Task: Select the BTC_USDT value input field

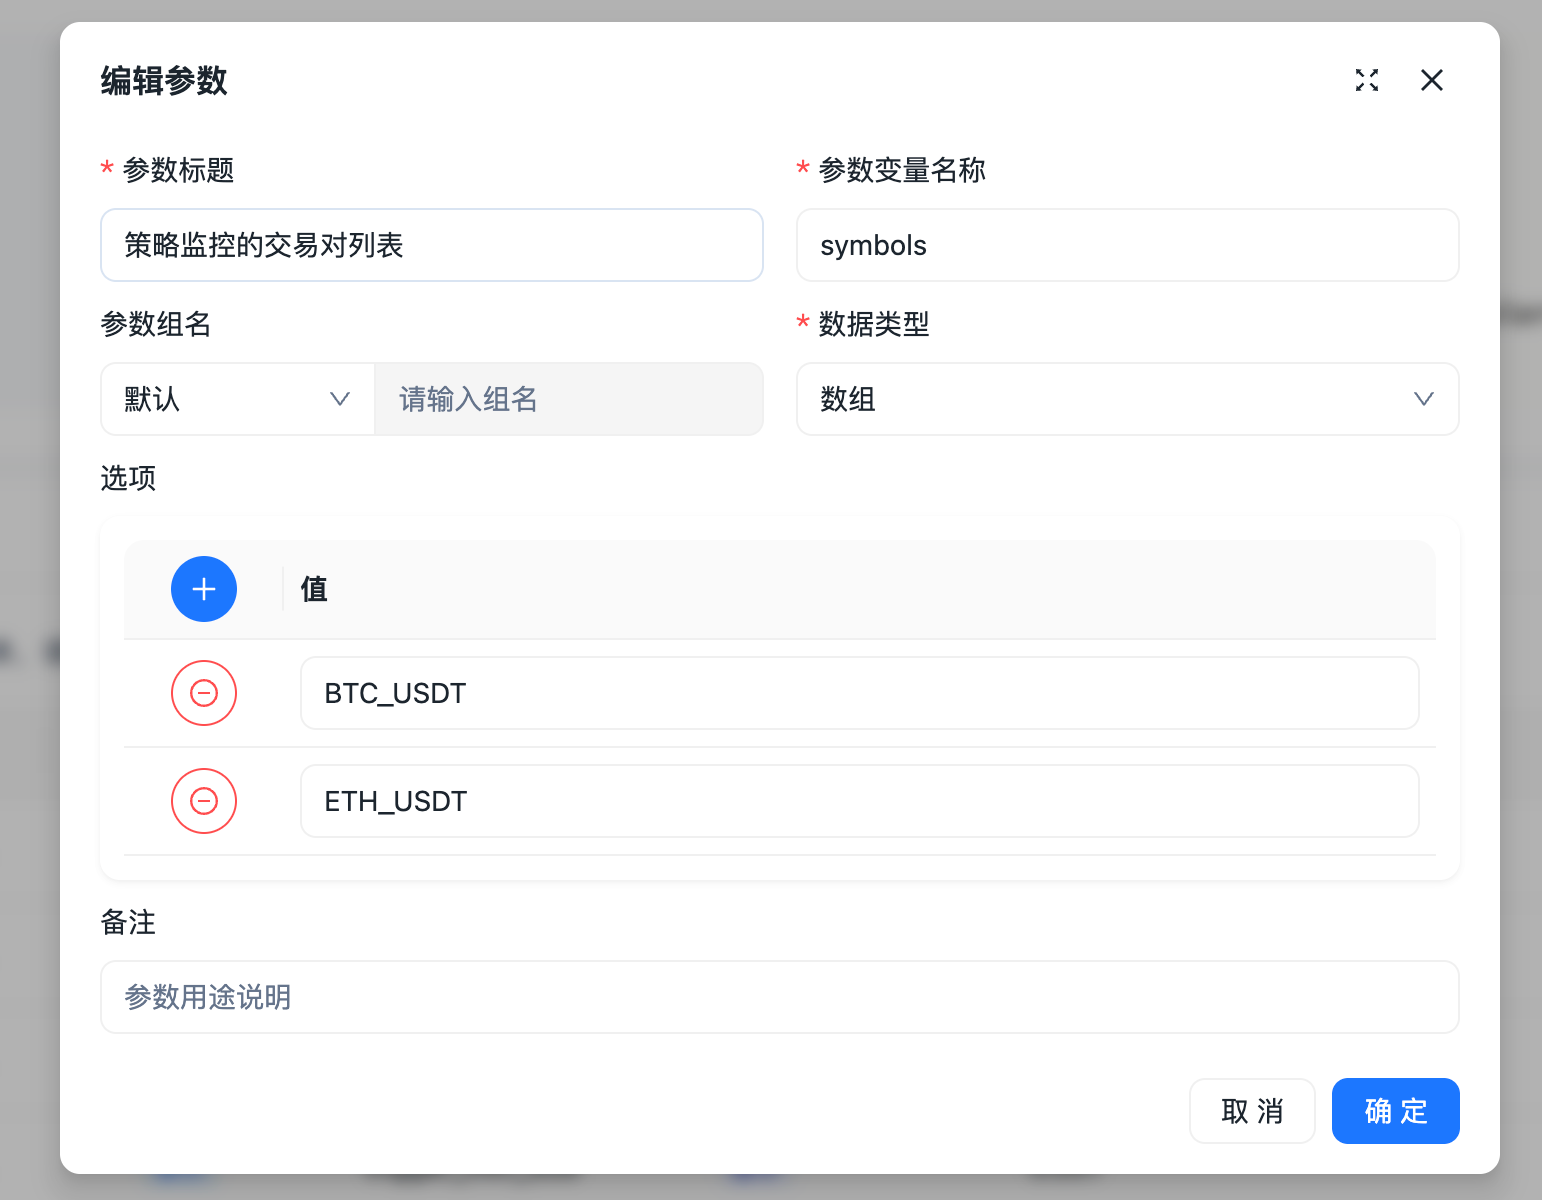Action: coord(860,692)
